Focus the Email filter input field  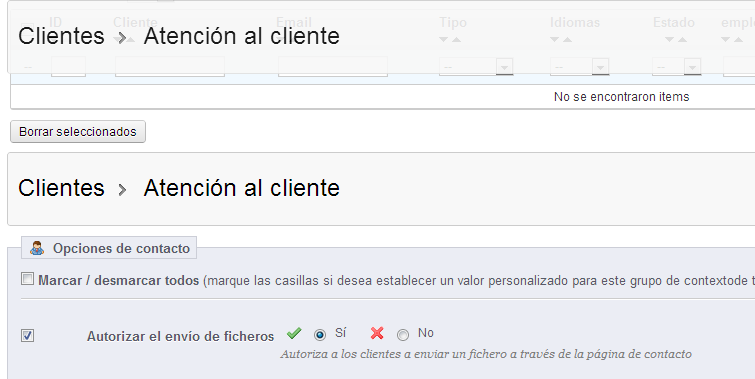(333, 66)
